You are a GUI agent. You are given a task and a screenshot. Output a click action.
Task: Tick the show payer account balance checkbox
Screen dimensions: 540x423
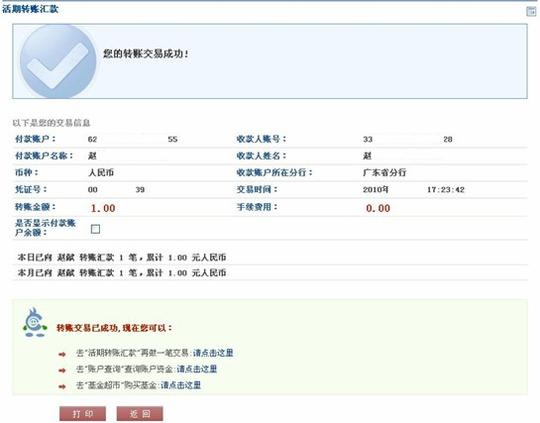point(95,229)
